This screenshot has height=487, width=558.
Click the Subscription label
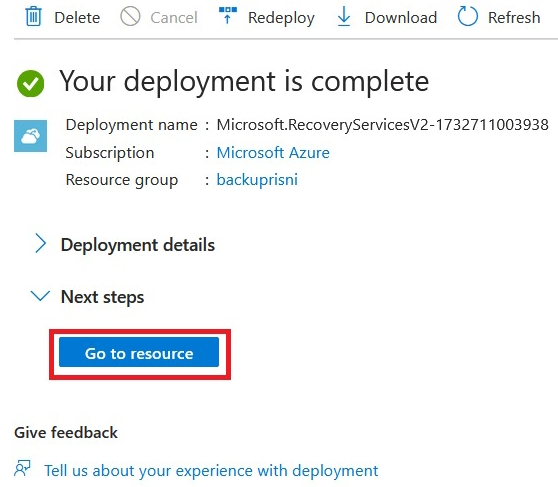point(110,153)
